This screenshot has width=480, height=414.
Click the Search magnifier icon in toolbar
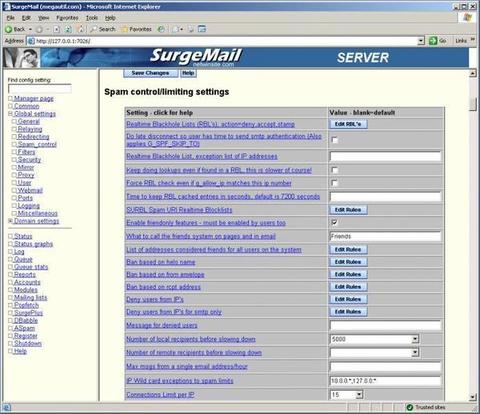point(94,29)
